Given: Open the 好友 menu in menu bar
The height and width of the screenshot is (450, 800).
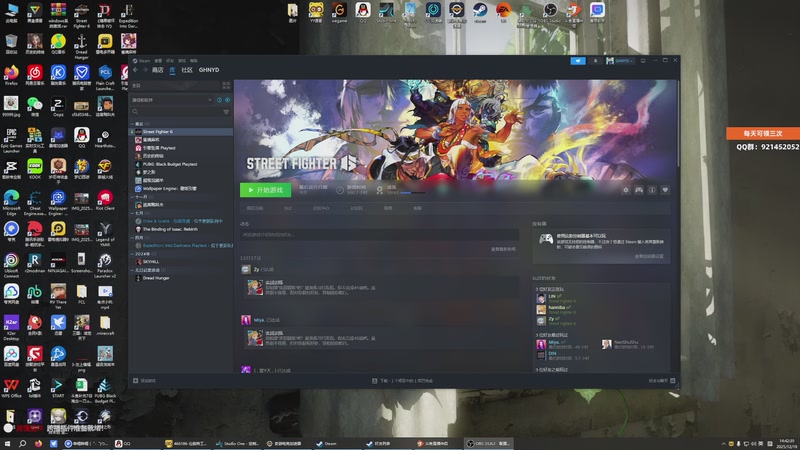Looking at the screenshot, I should pyautogui.click(x=170, y=61).
